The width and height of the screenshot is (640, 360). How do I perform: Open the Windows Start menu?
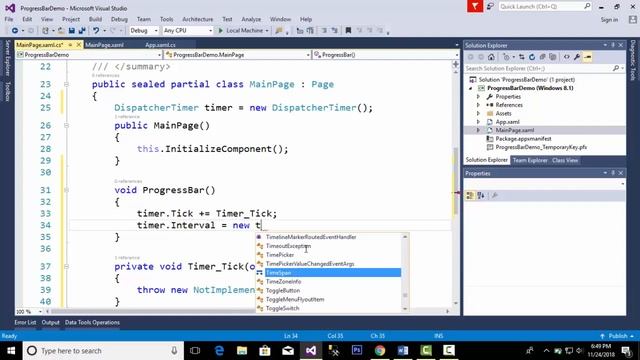point(11,351)
